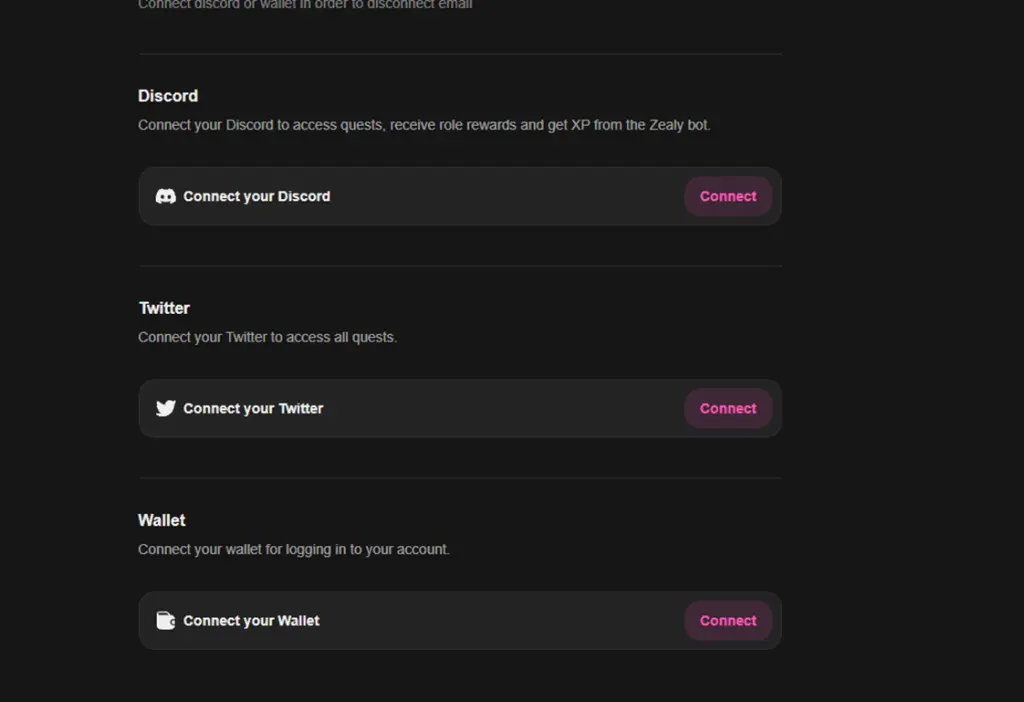
Task: Click the "Connect your Wallet" label
Action: (x=251, y=621)
